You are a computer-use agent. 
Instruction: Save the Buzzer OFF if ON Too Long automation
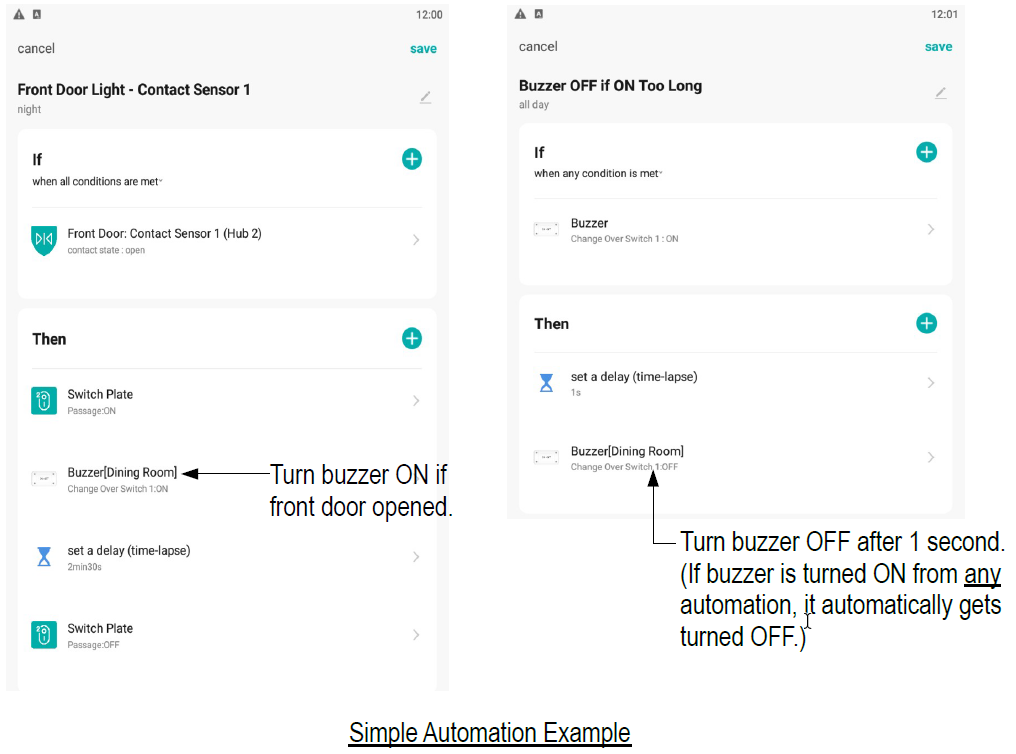point(938,47)
